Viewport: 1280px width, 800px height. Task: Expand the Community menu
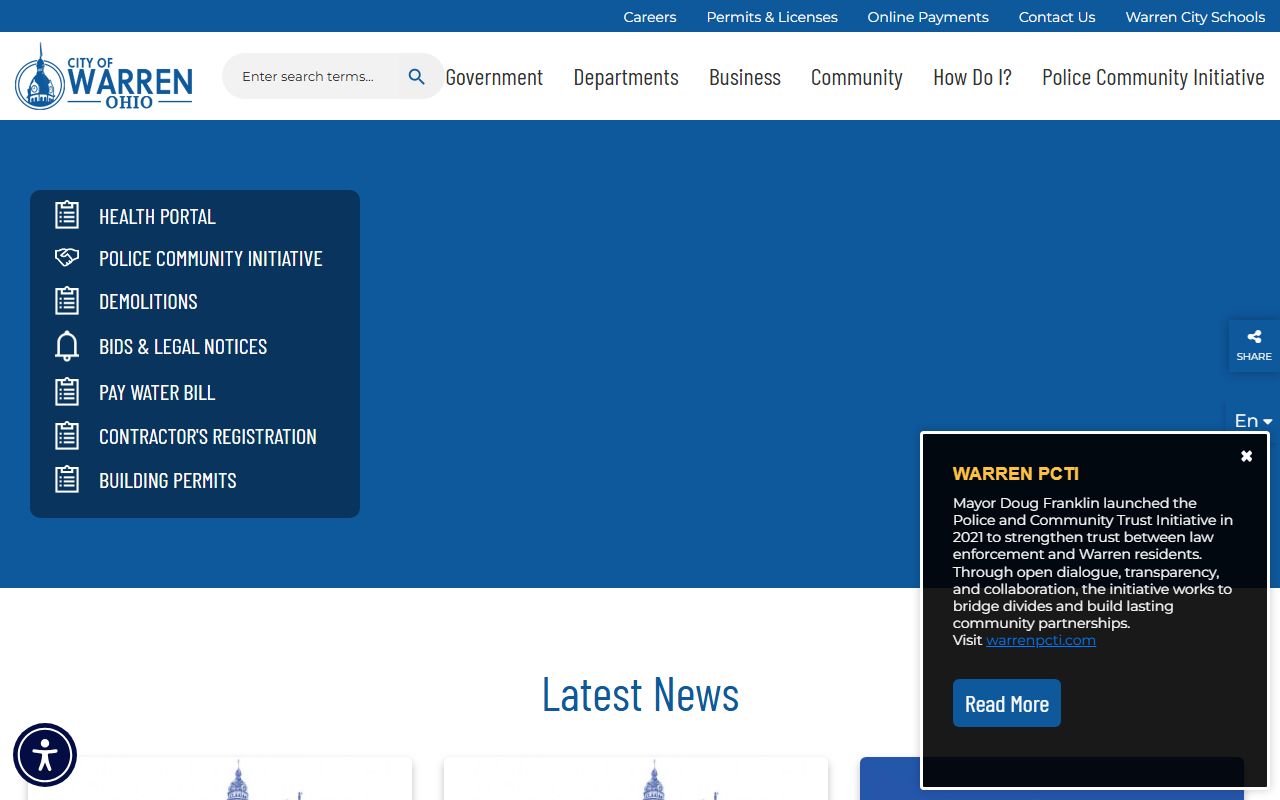click(856, 77)
